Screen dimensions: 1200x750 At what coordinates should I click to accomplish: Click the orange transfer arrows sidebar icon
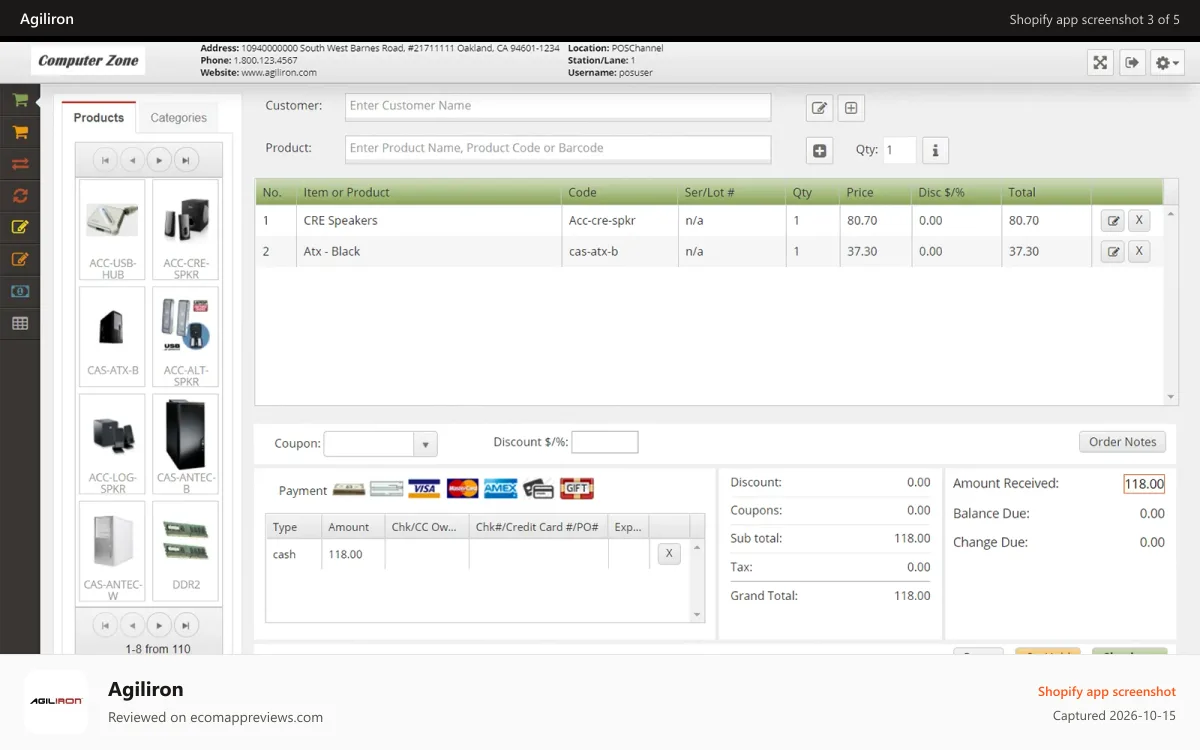pos(20,164)
